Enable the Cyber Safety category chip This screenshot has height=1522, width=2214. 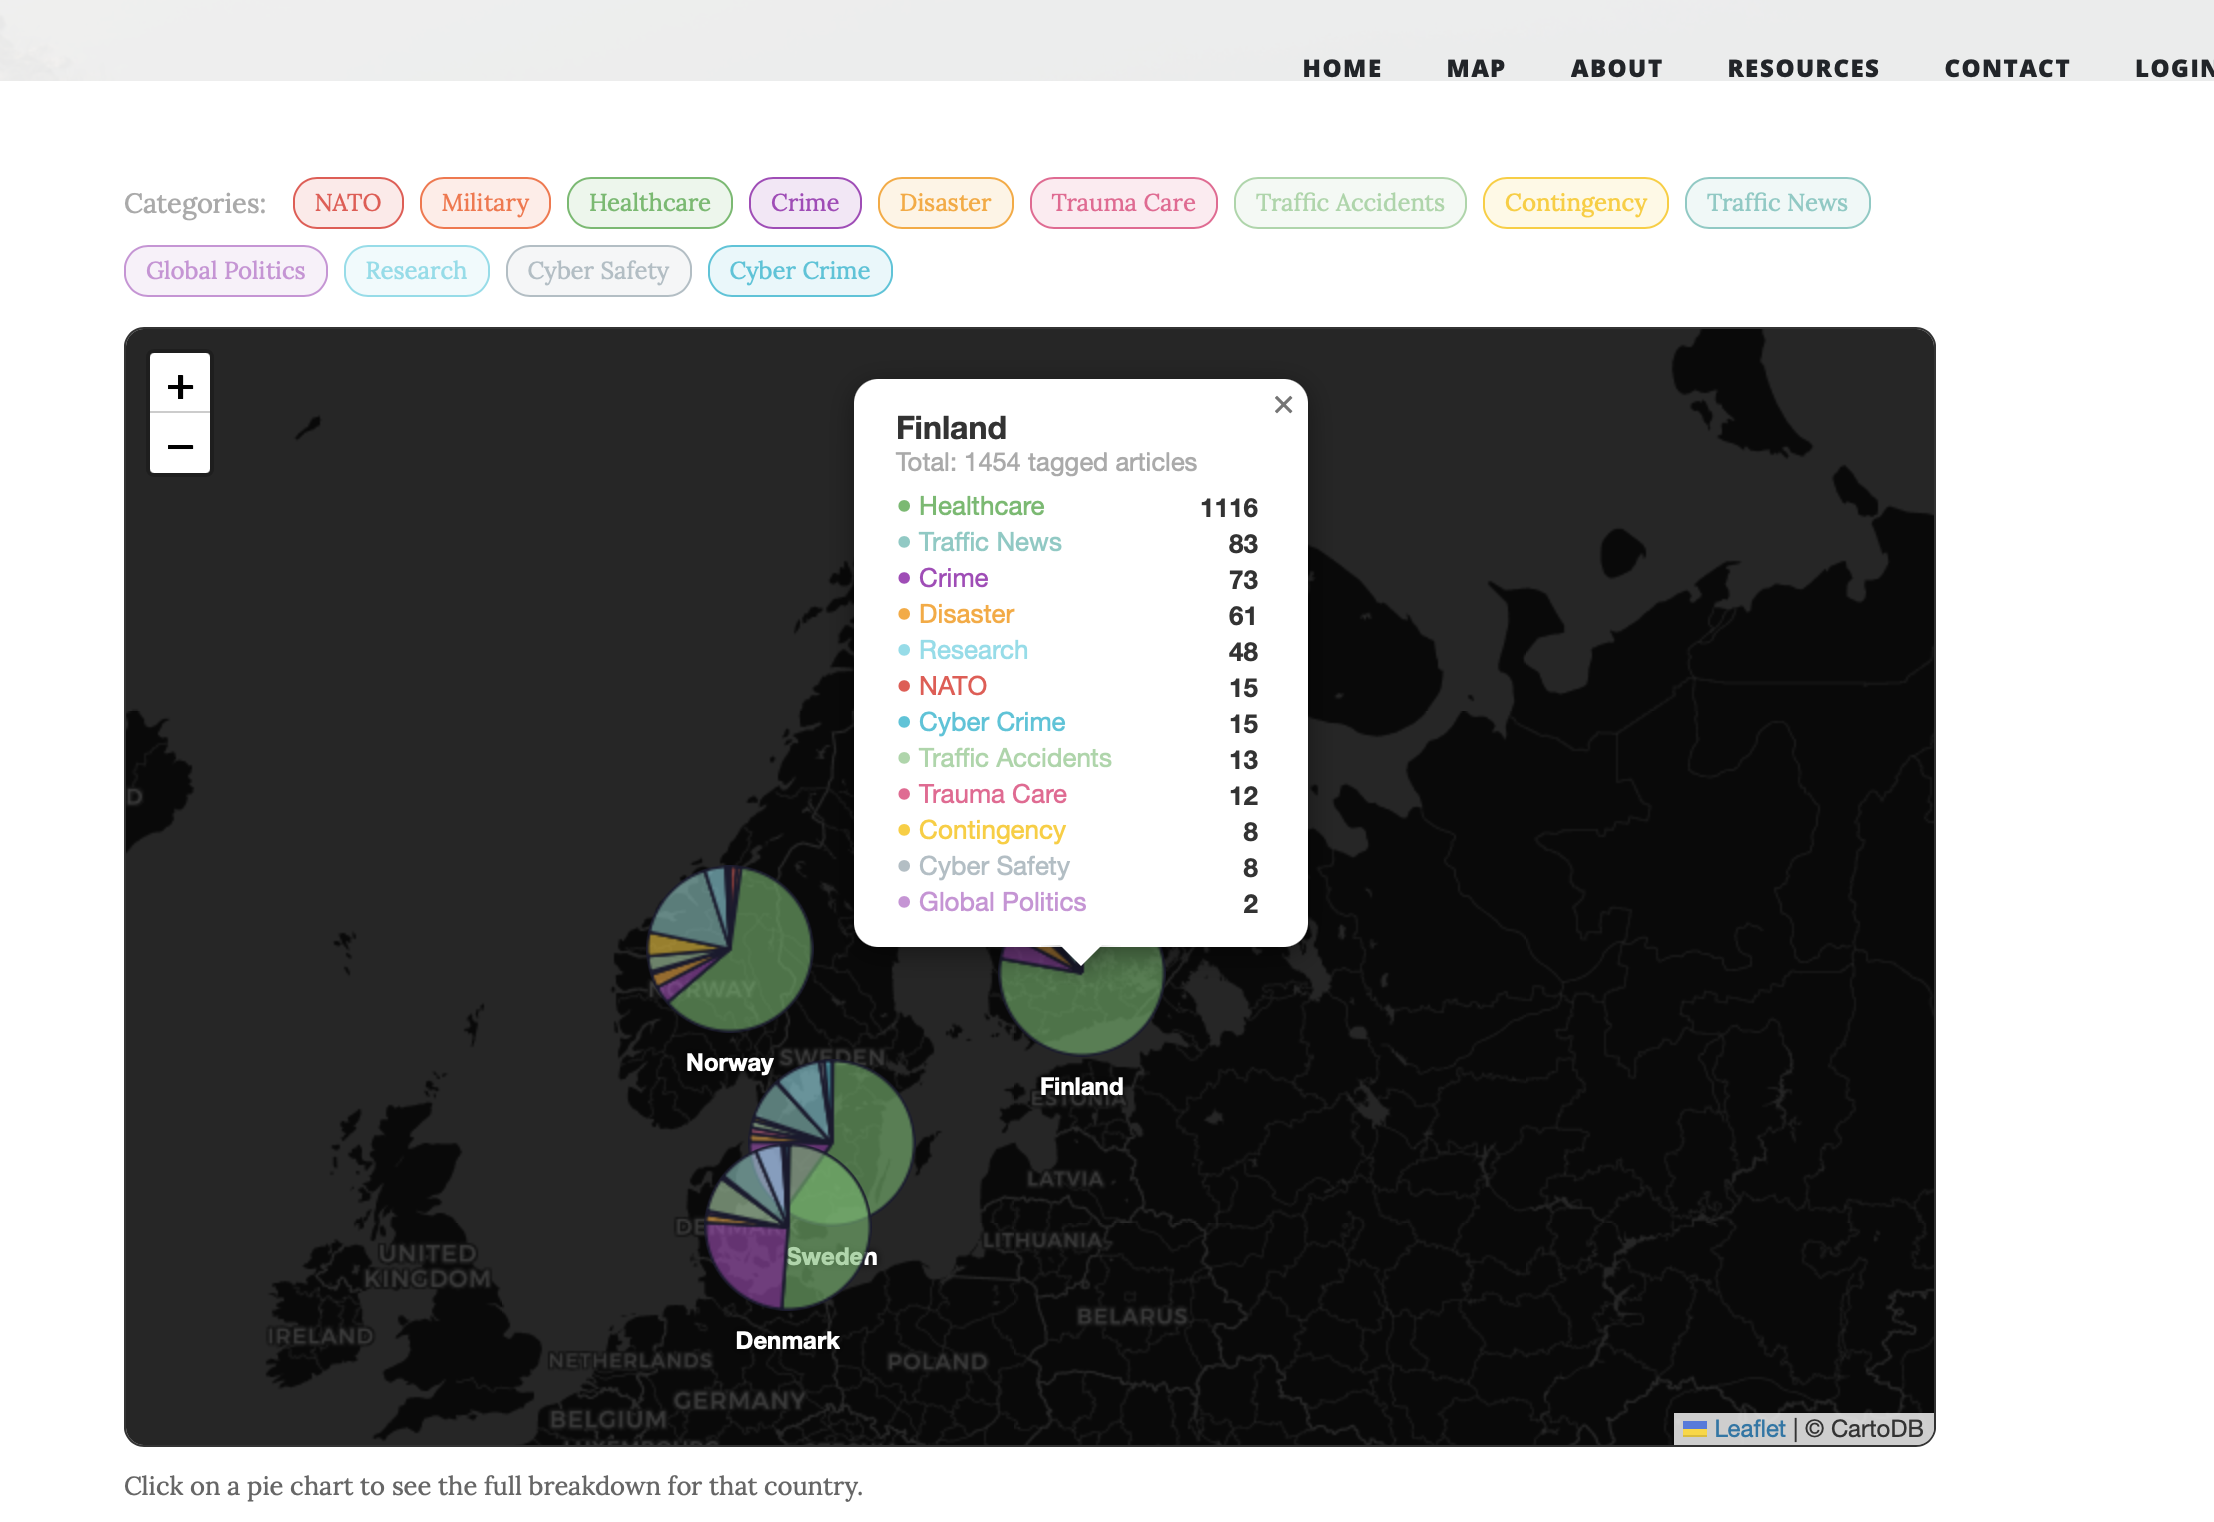(x=598, y=271)
